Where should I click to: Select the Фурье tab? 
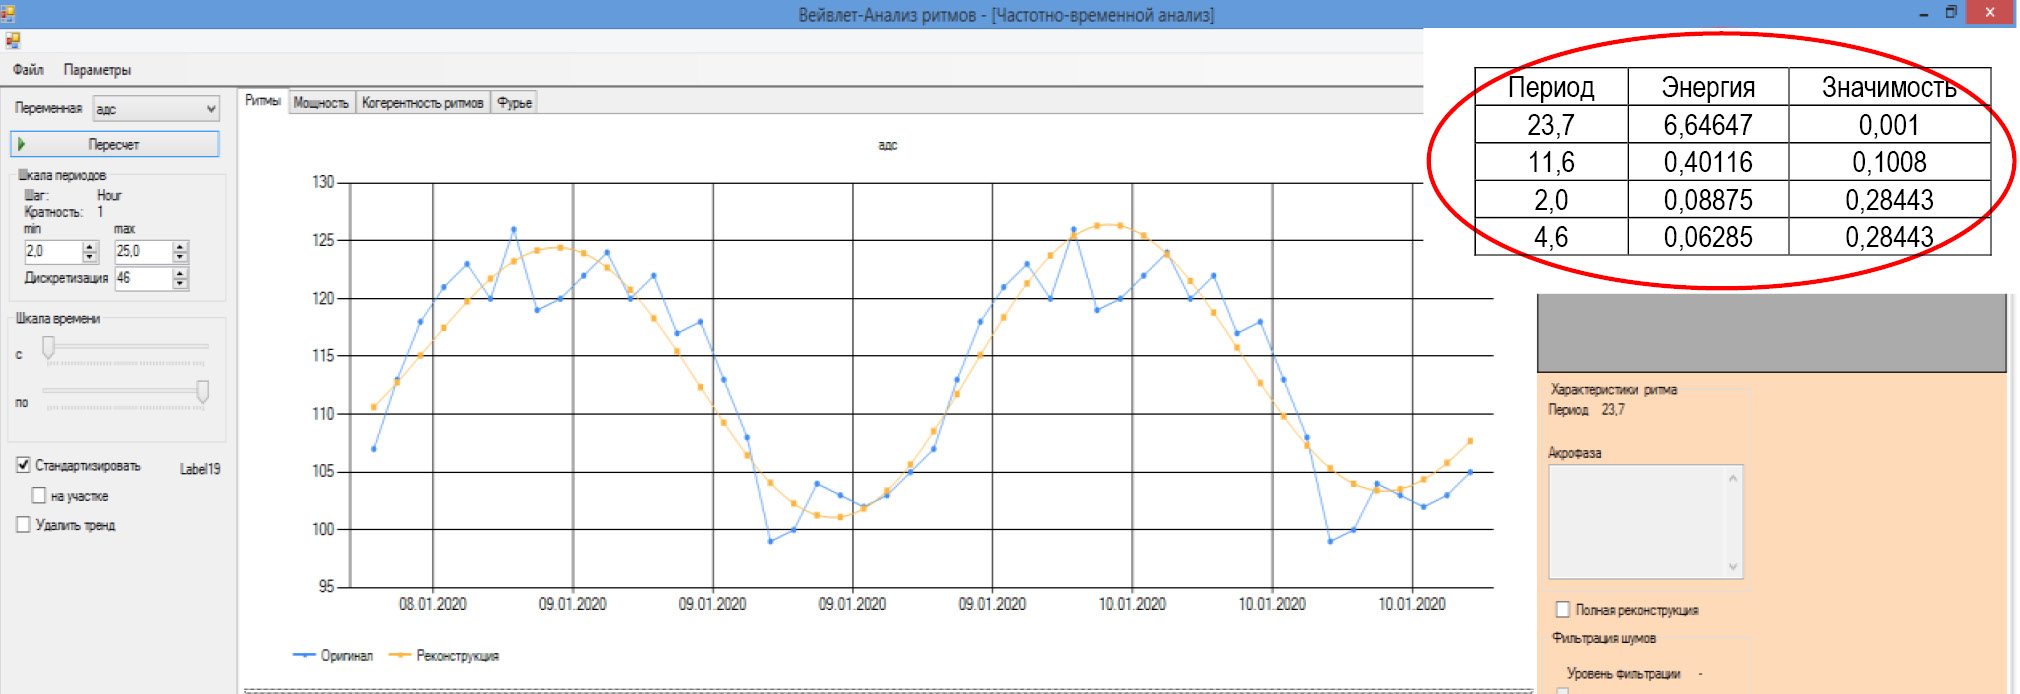[514, 102]
